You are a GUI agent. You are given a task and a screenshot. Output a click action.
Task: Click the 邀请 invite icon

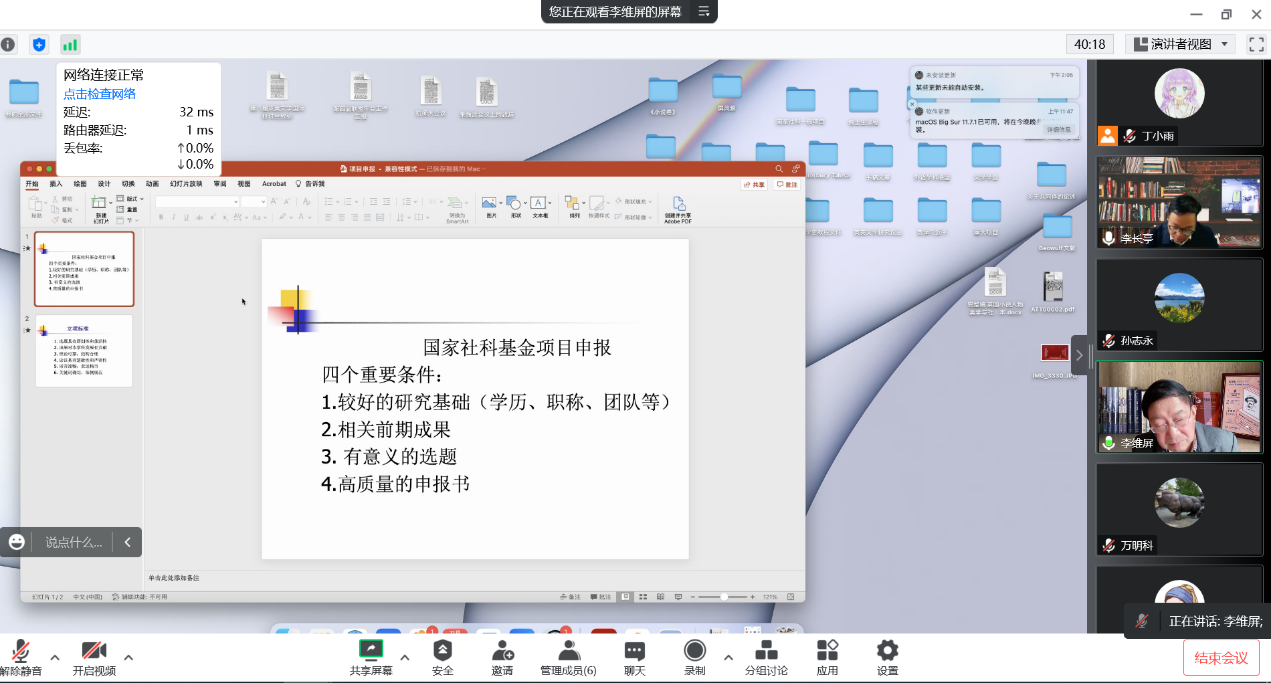pos(502,657)
